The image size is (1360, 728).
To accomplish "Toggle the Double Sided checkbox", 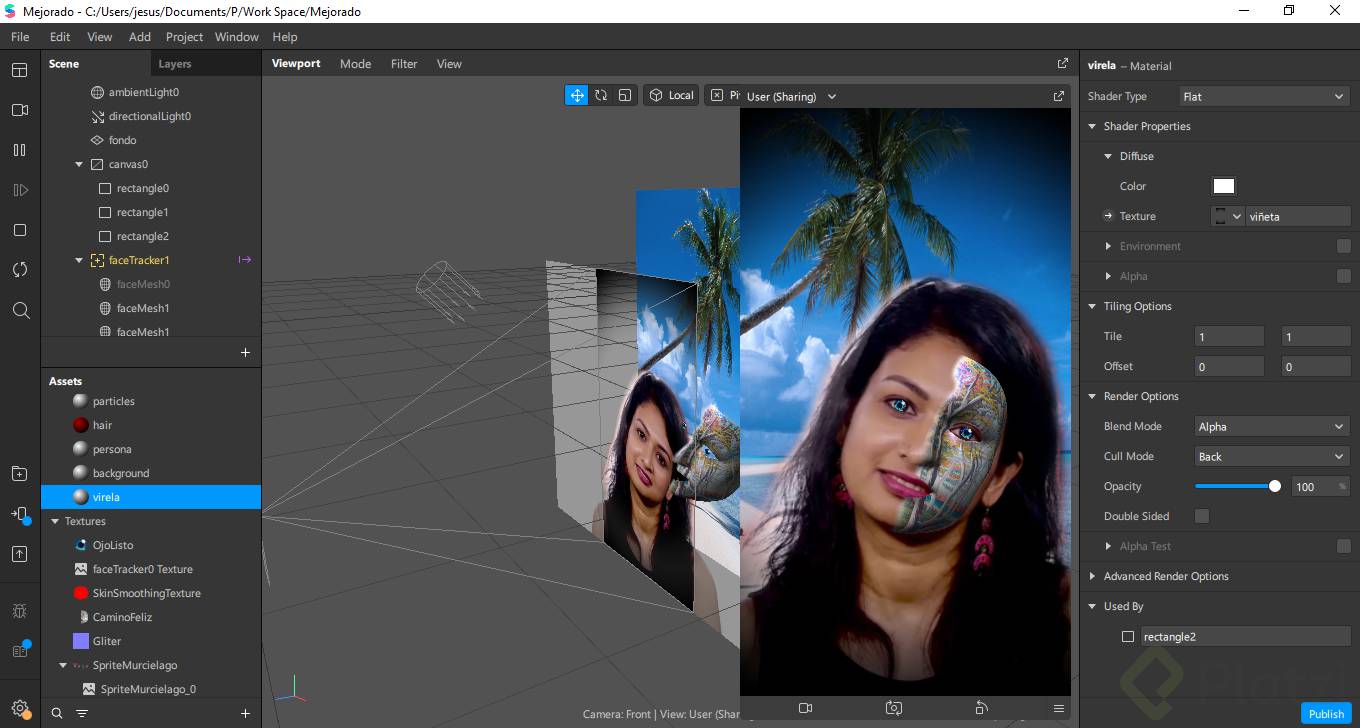I will coord(1202,516).
